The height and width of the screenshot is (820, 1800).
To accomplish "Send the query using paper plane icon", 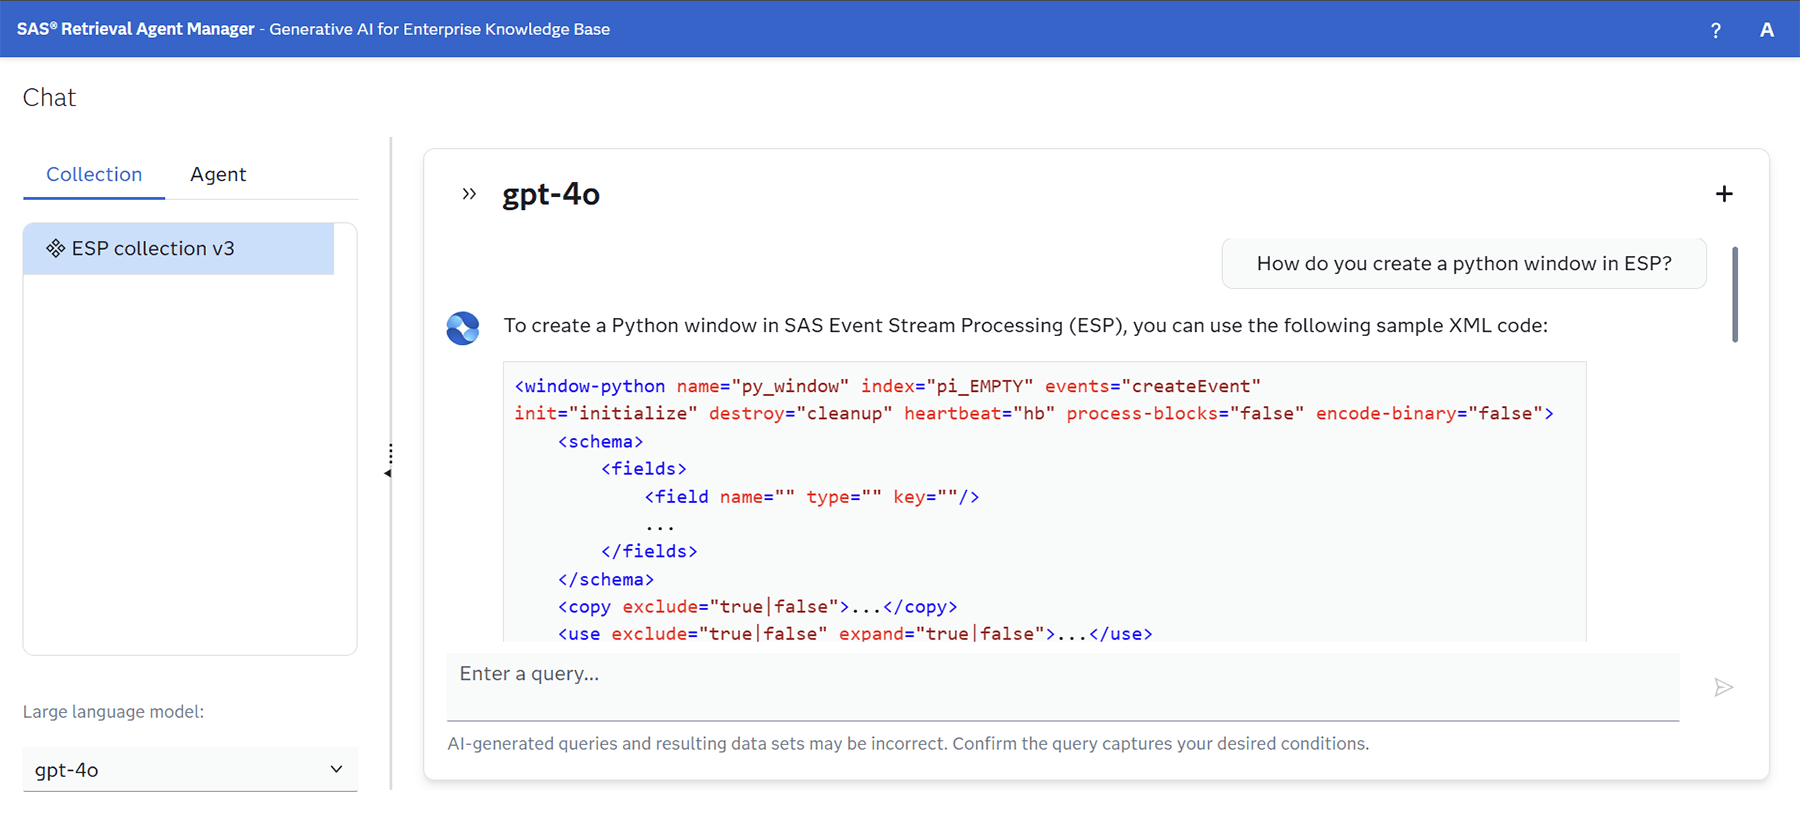I will (1723, 687).
